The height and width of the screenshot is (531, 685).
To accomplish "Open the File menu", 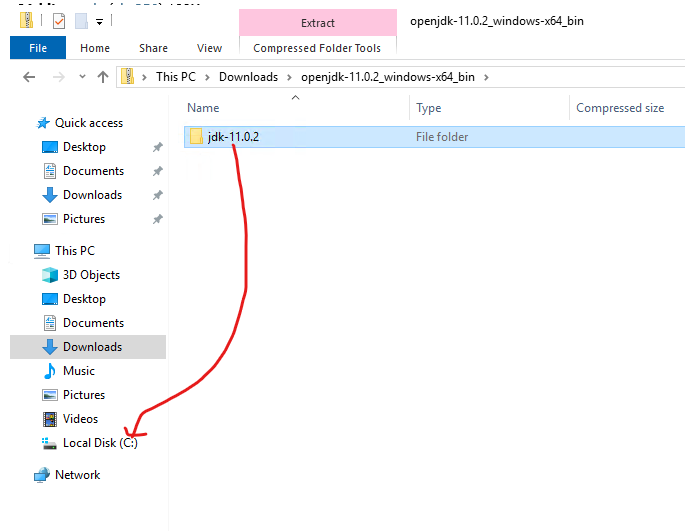I will [x=38, y=48].
